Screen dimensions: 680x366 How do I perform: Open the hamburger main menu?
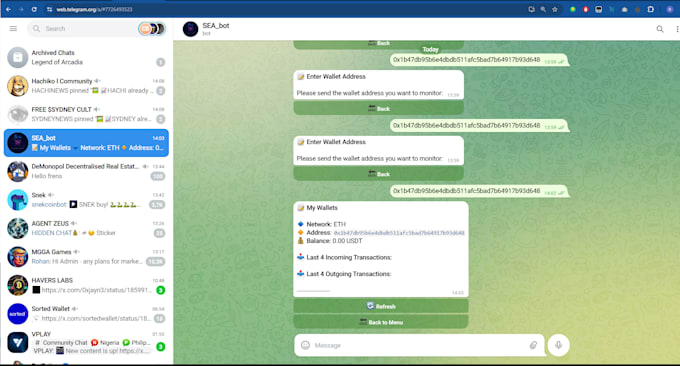13,29
